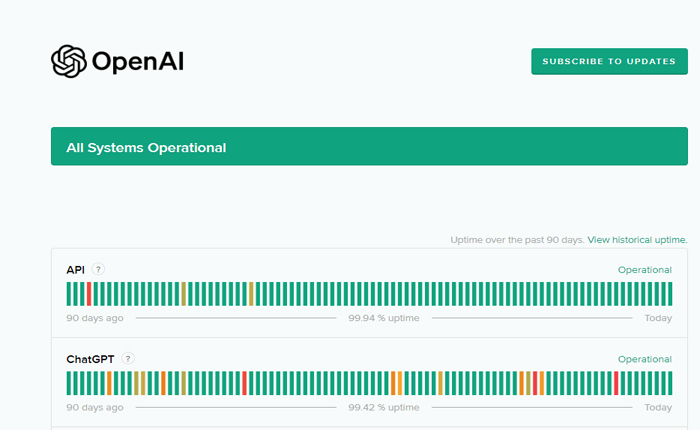Select the first yellow bar in API timeline
Viewport: 700px width, 430px height.
click(x=184, y=293)
